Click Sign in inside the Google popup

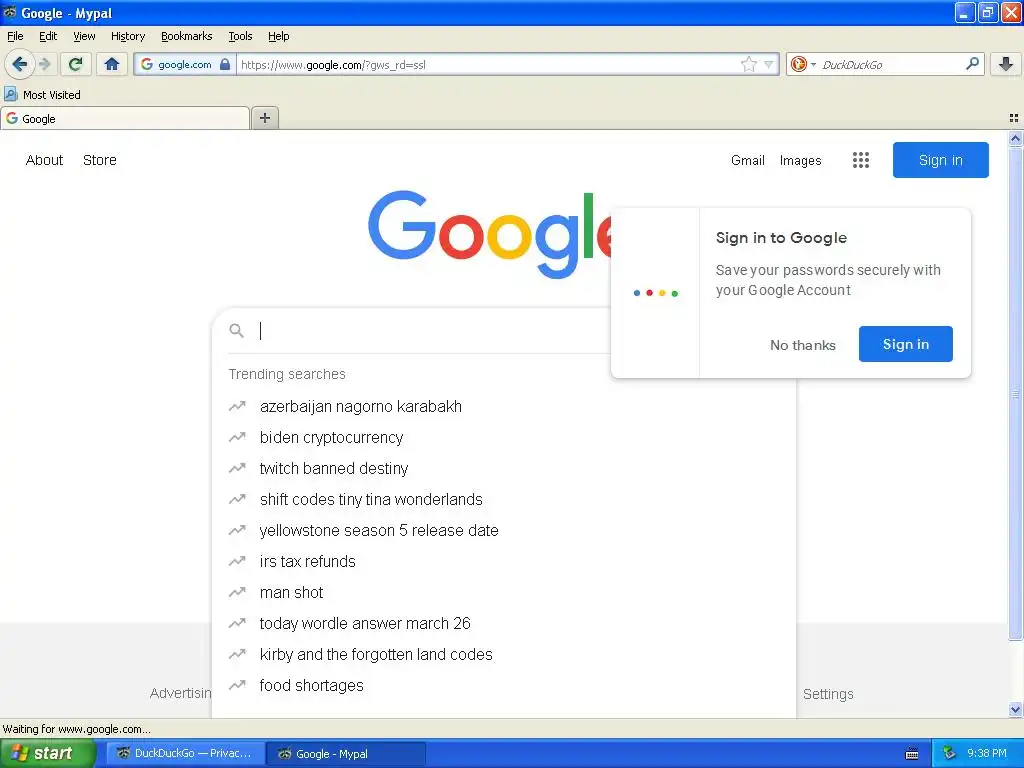tap(905, 344)
